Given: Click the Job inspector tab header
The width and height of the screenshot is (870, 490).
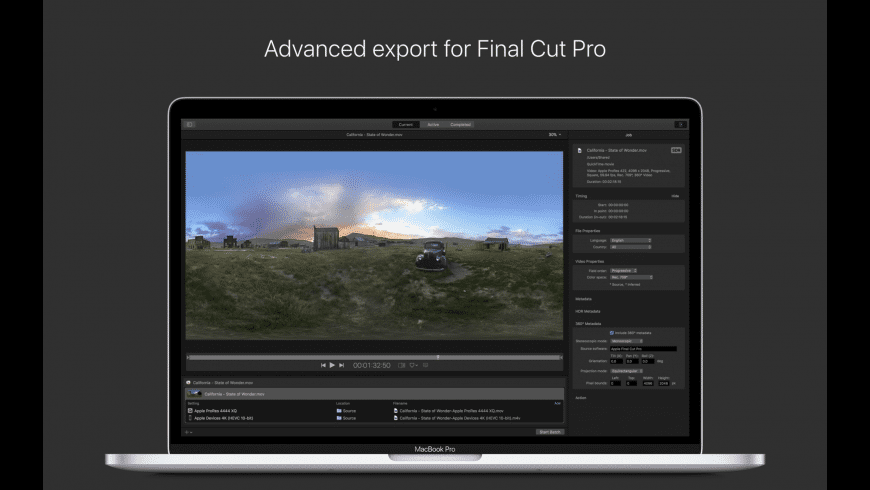Looking at the screenshot, I should coord(629,135).
